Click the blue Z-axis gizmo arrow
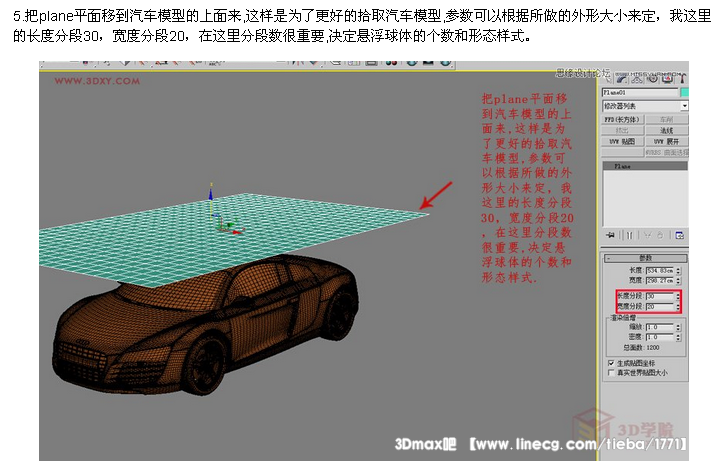716x461 pixels. pyautogui.click(x=211, y=194)
